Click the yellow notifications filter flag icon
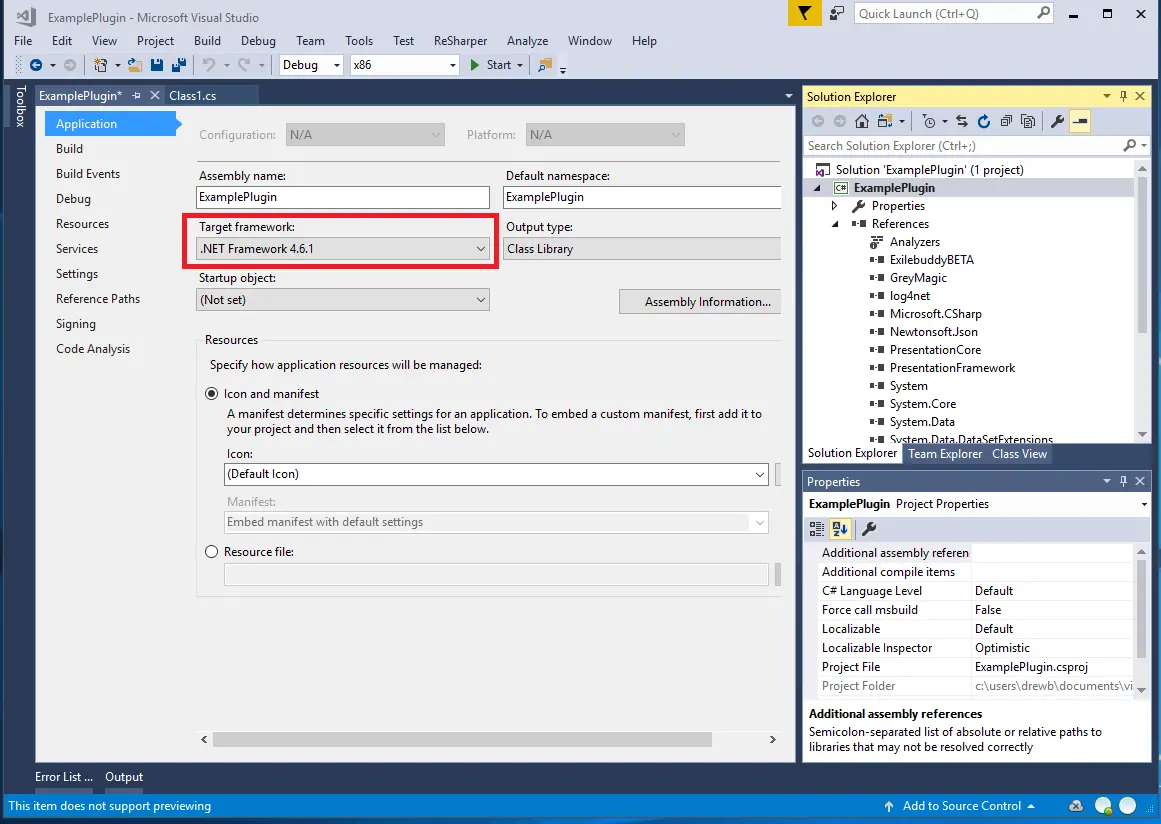This screenshot has width=1161, height=824. [804, 13]
